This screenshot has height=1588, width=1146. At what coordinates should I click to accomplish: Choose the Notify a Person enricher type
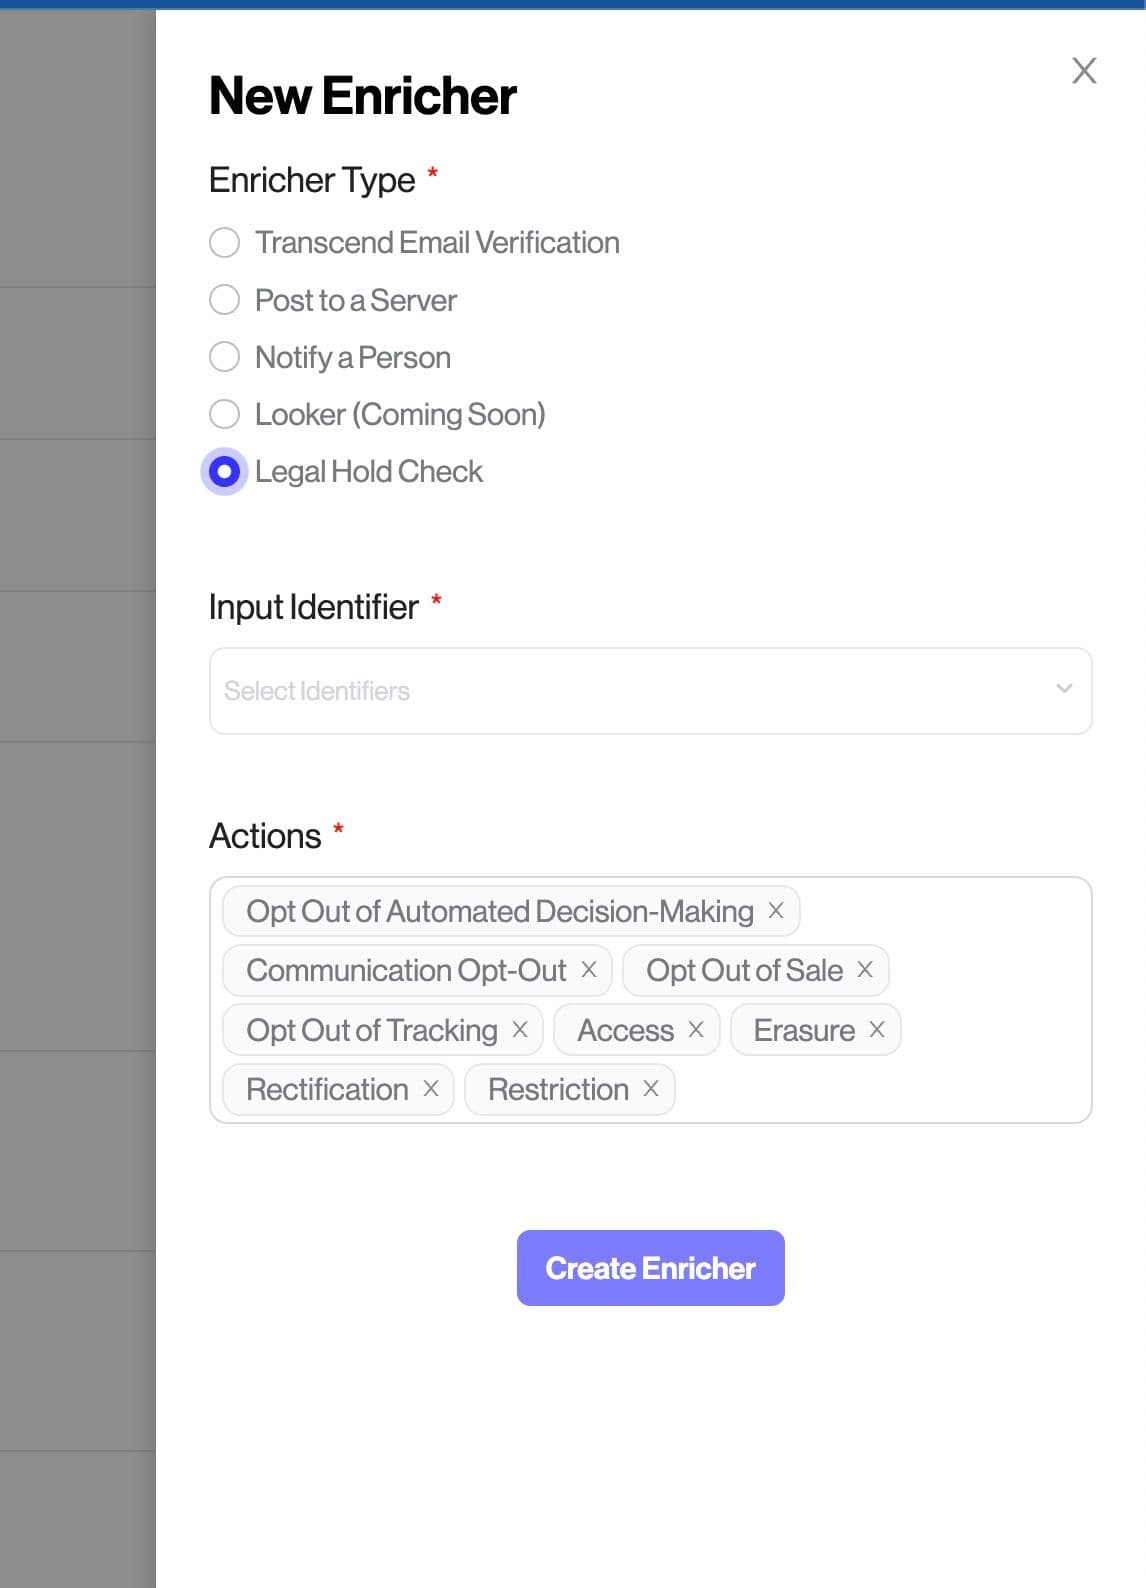pos(225,357)
